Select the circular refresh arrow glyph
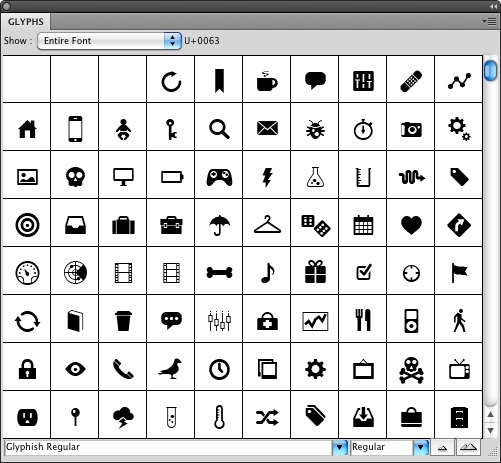The height and width of the screenshot is (463, 501). [x=171, y=81]
